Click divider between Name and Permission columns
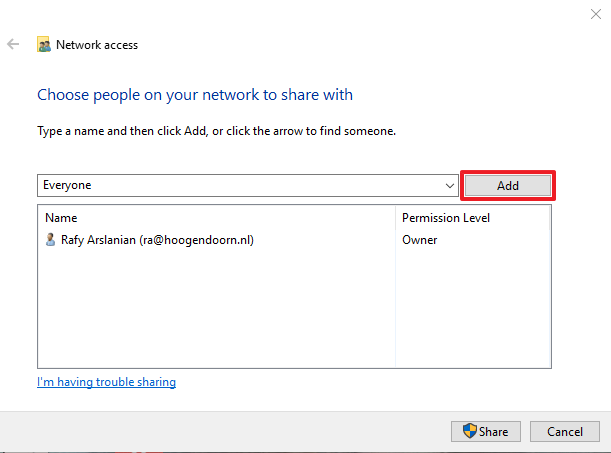The image size is (611, 453). (395, 218)
